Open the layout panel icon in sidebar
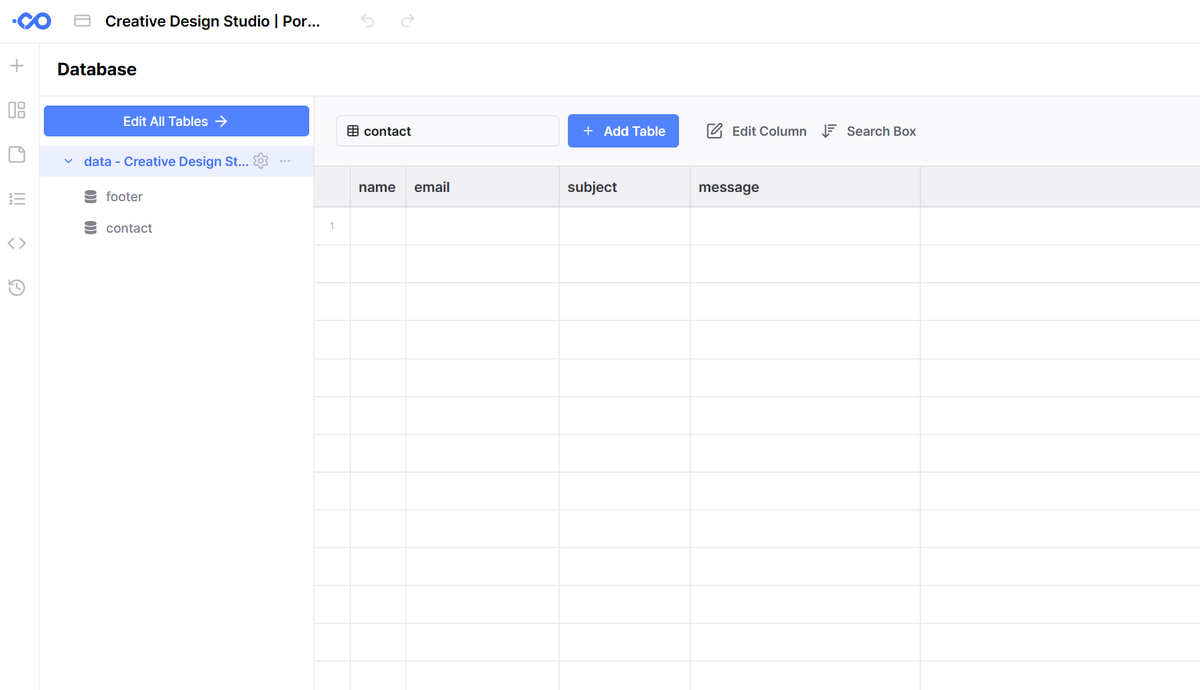 pos(17,110)
